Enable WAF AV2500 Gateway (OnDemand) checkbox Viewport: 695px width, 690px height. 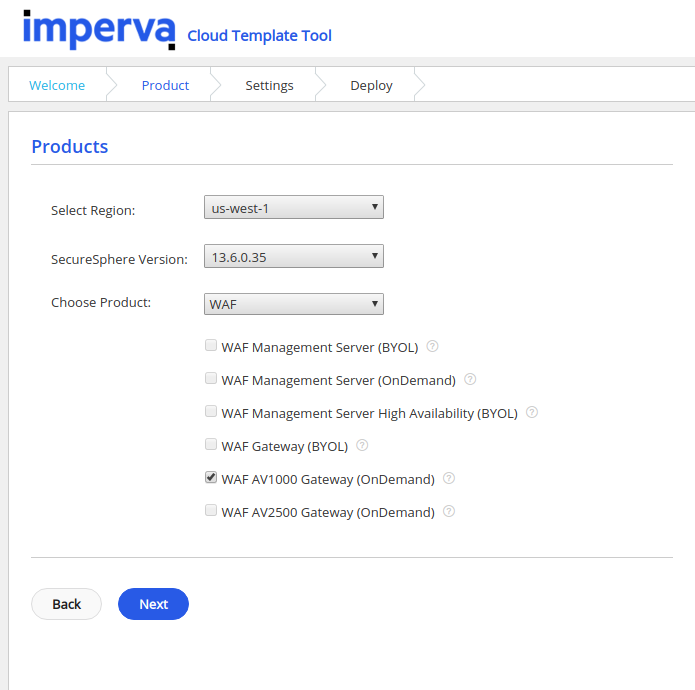point(211,511)
